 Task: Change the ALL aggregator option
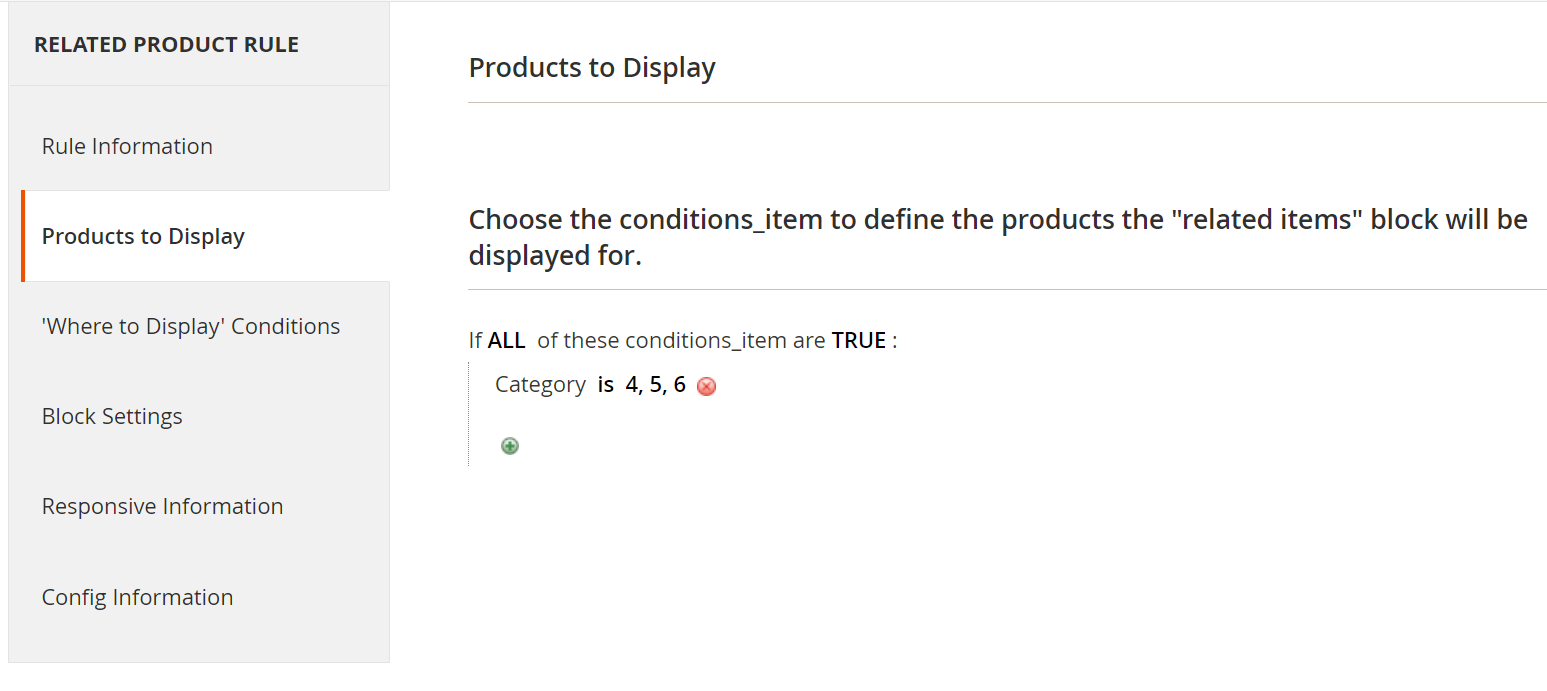pos(506,340)
